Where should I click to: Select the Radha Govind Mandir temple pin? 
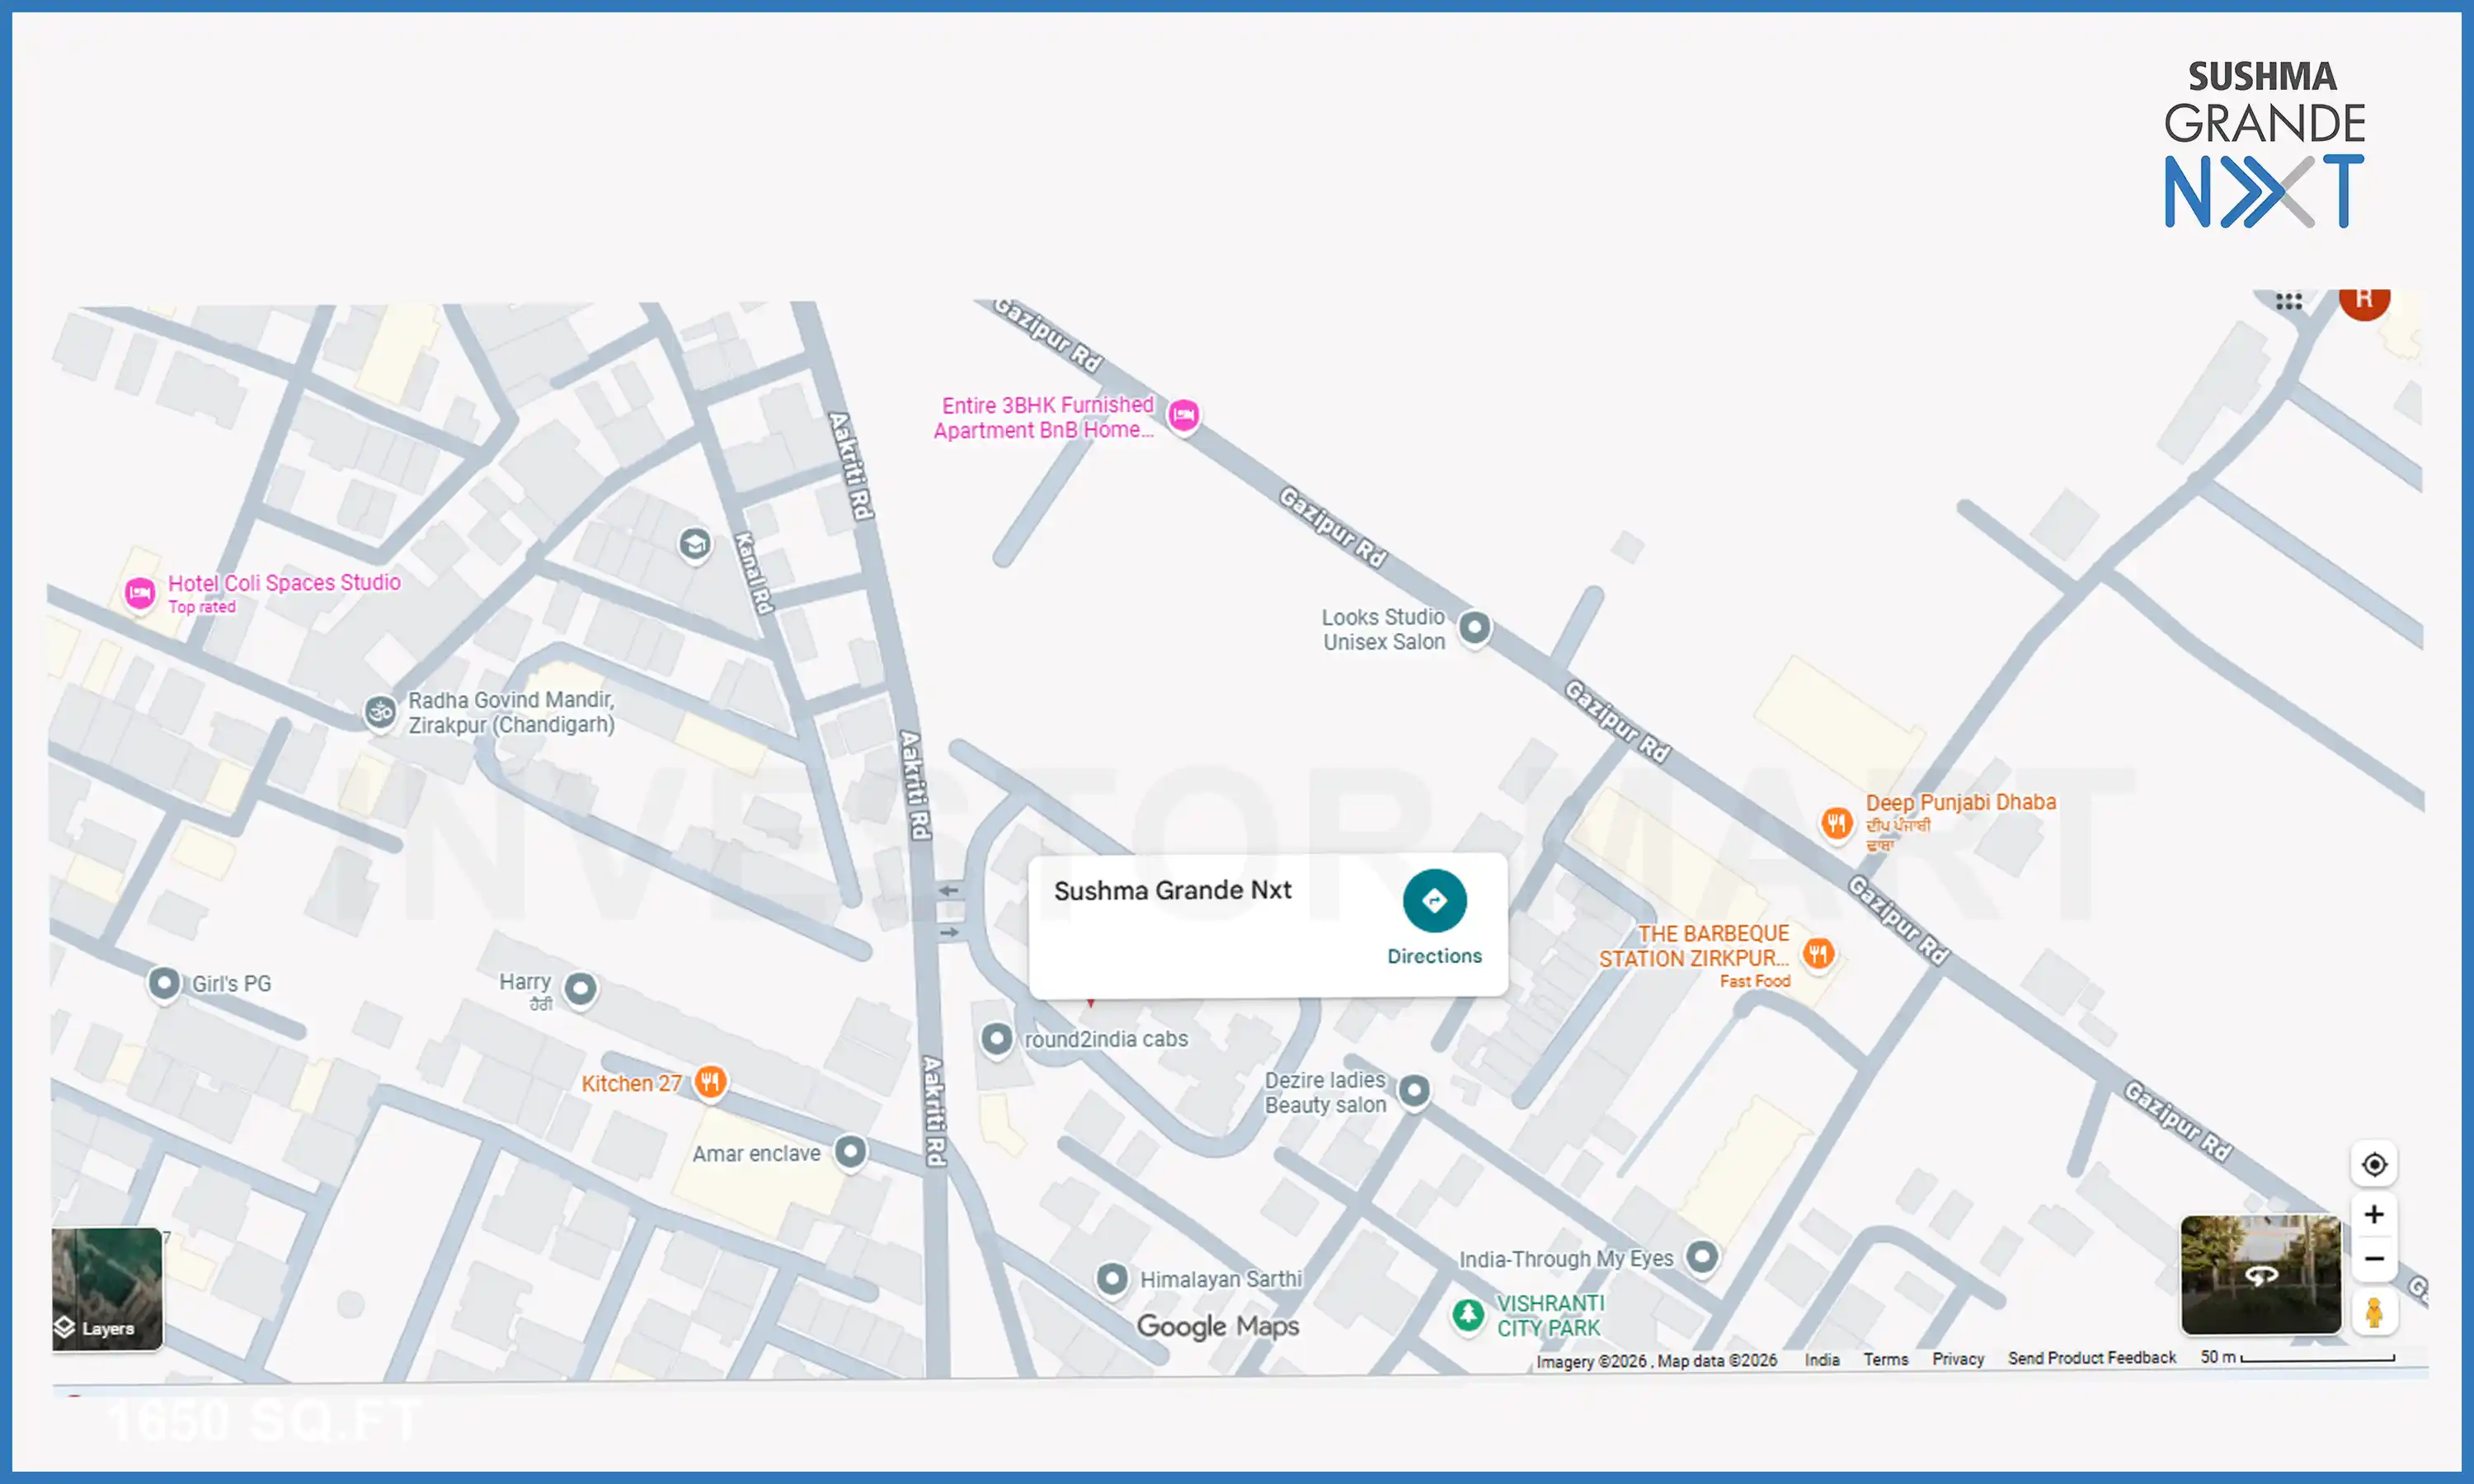[380, 713]
